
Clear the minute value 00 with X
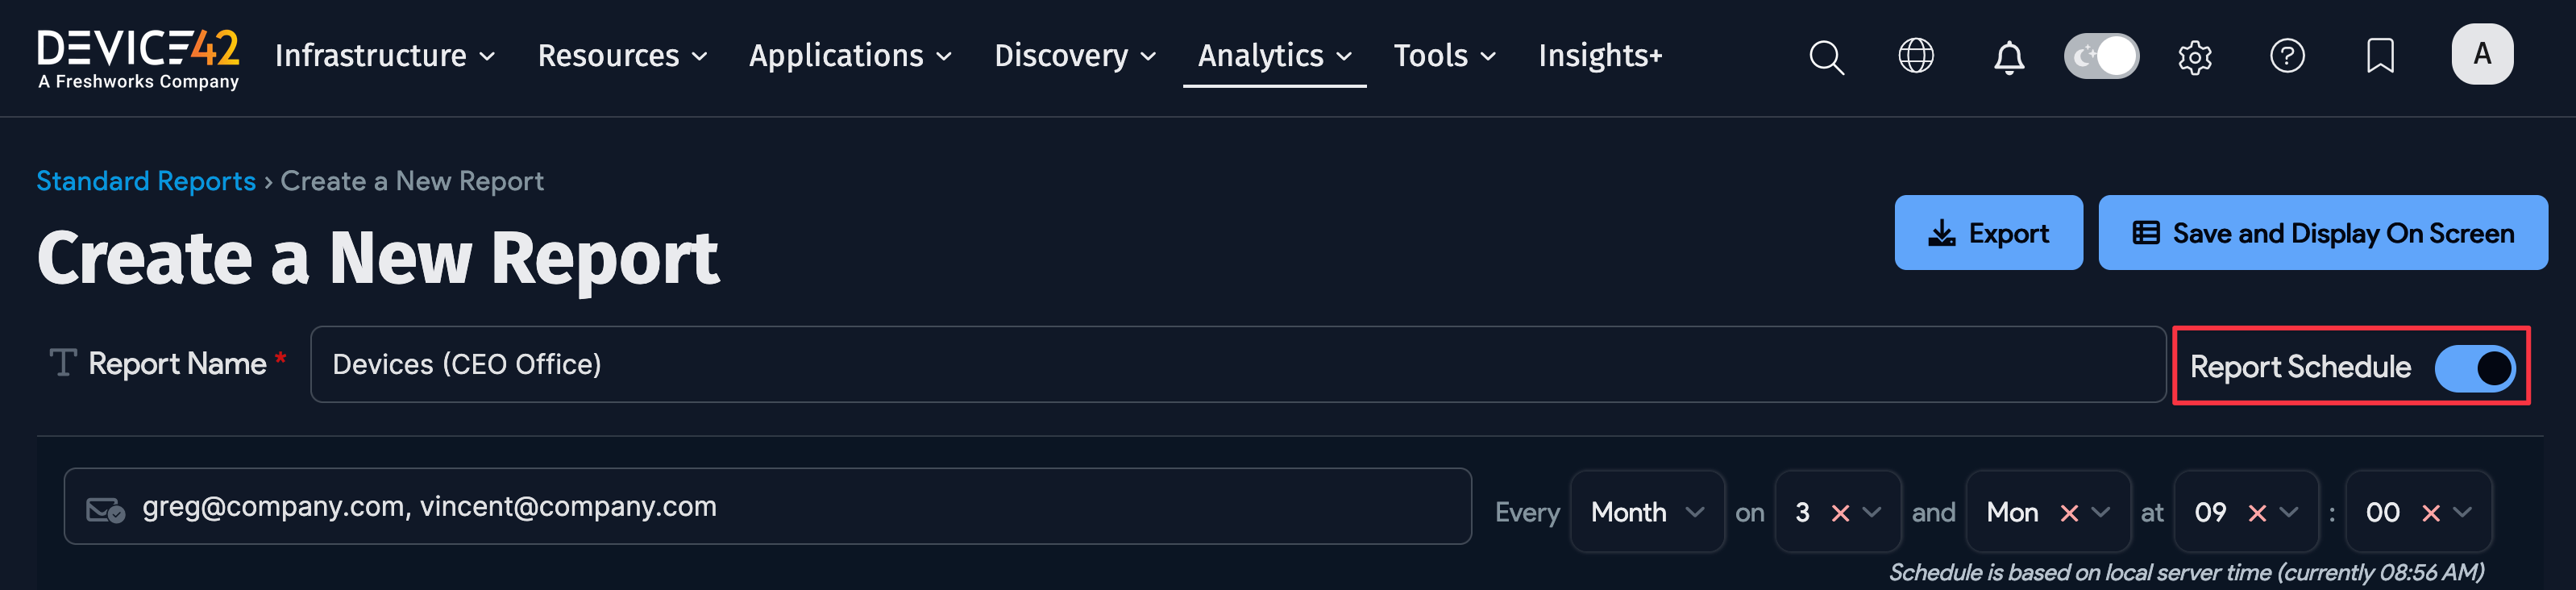(x=2430, y=513)
